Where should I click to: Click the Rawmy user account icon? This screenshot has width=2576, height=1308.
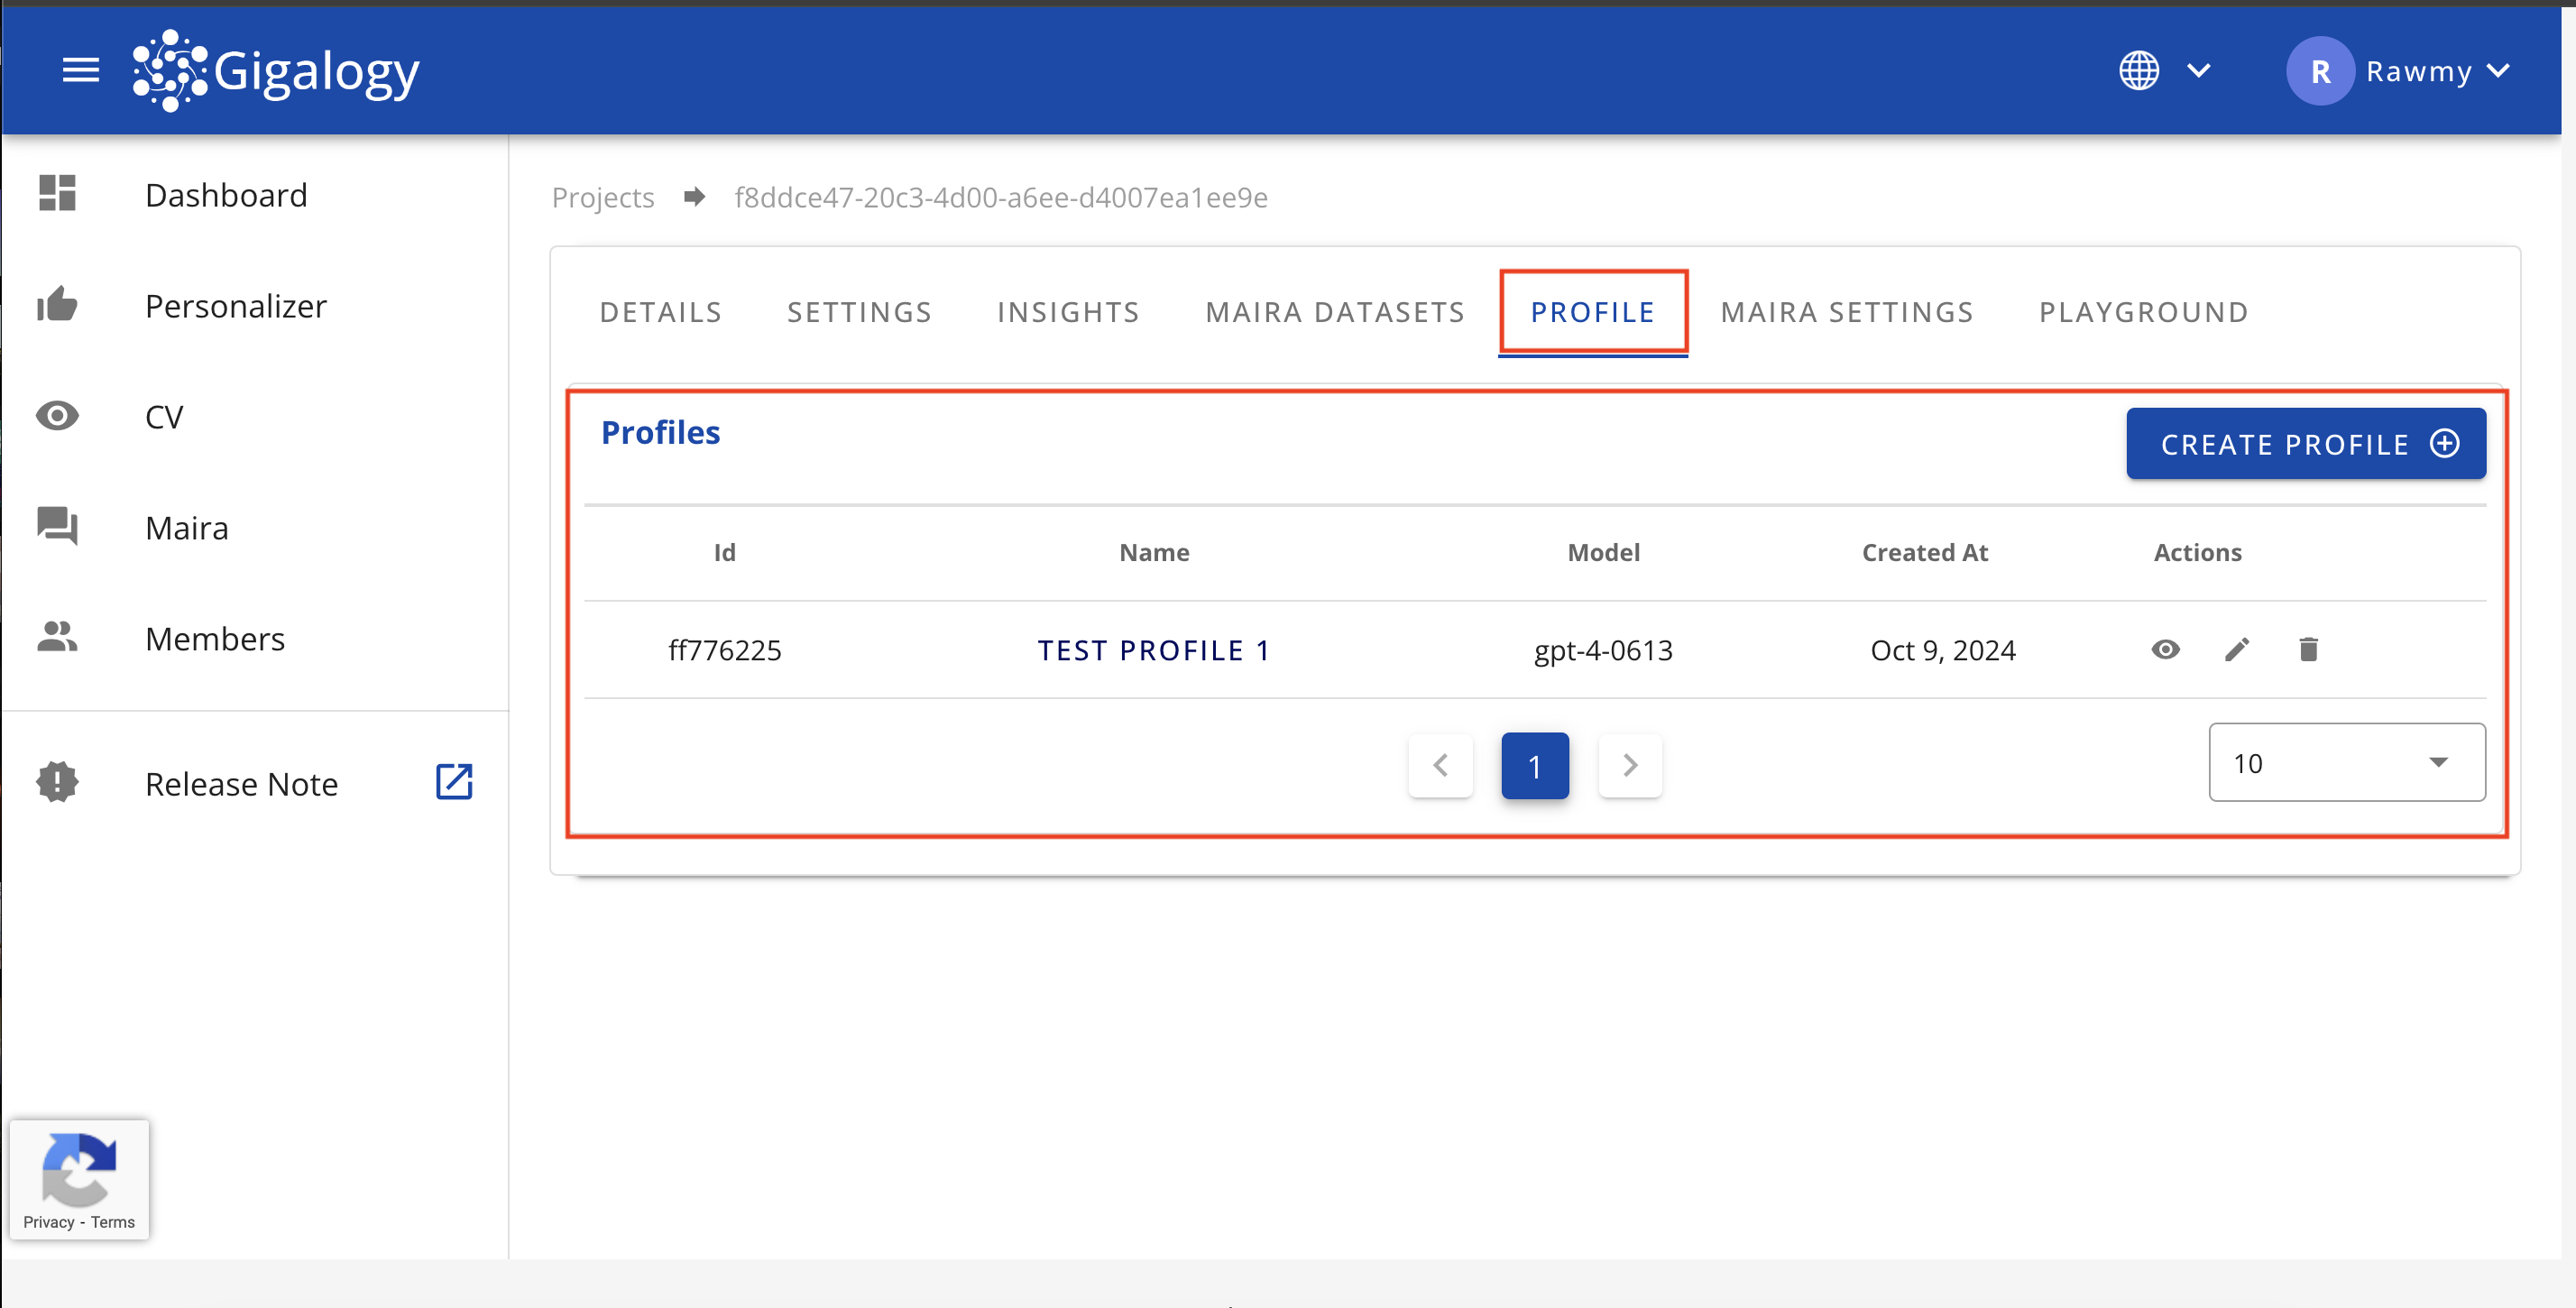click(x=2321, y=70)
